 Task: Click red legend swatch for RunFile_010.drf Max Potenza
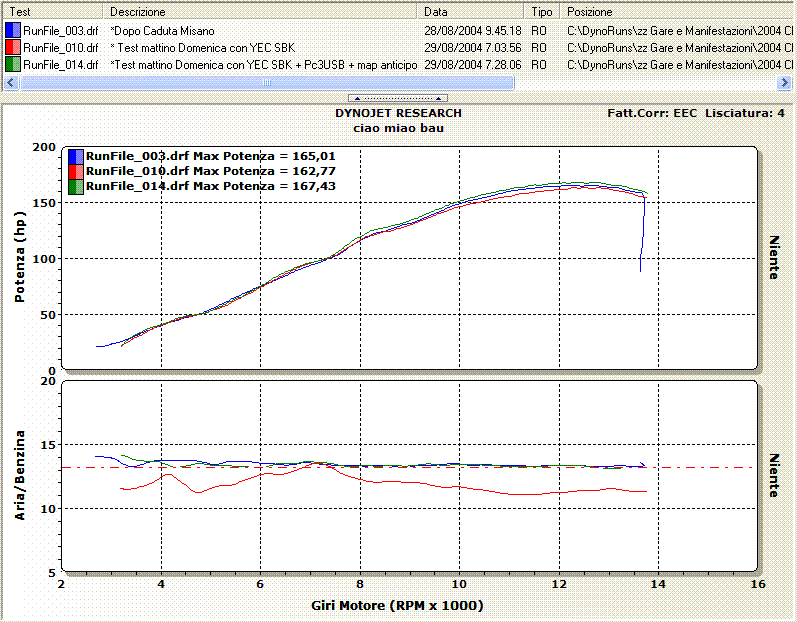tap(76, 172)
